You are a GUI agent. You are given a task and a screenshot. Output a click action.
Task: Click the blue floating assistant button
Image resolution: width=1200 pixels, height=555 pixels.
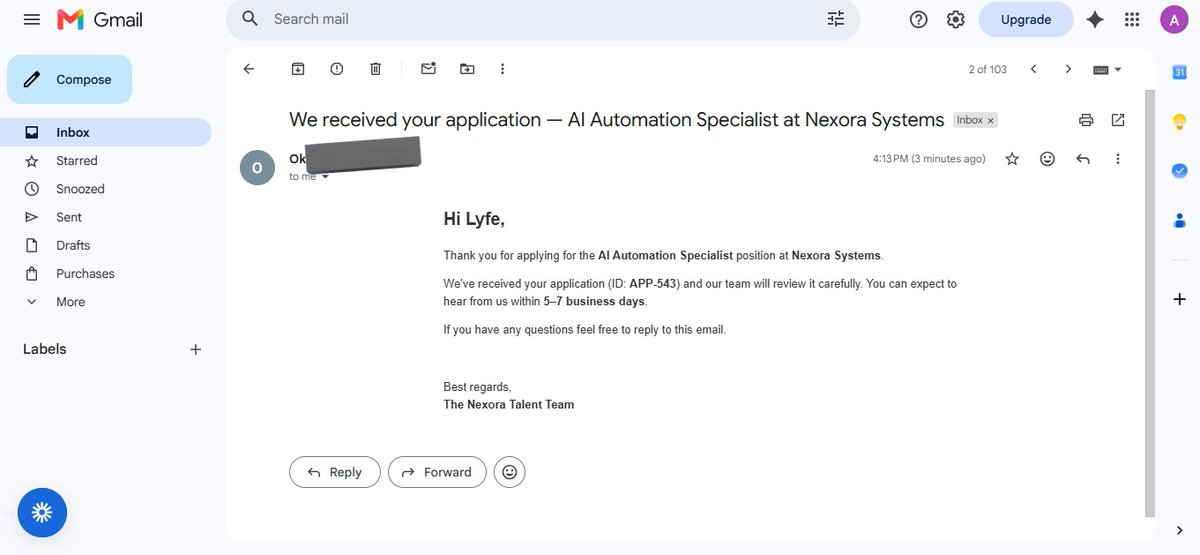42,513
